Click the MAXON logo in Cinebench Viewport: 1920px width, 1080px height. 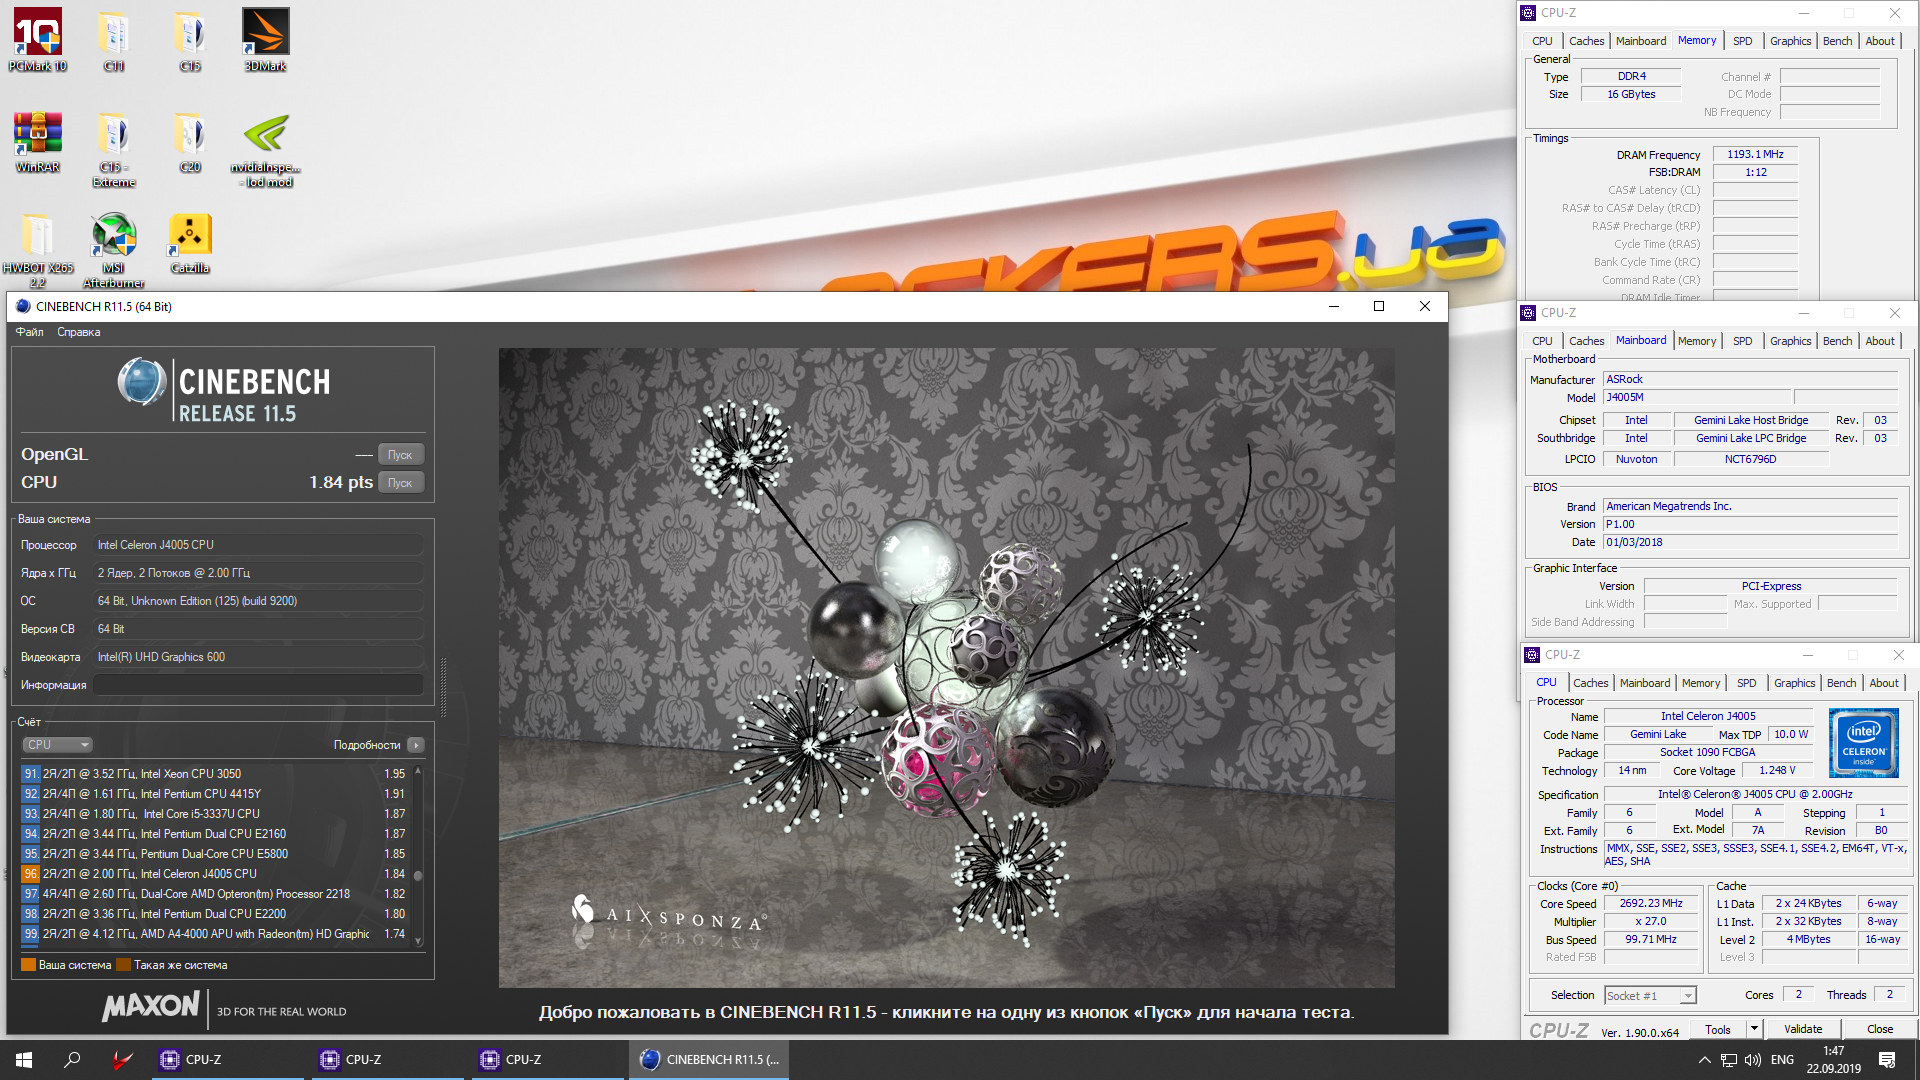click(151, 1006)
